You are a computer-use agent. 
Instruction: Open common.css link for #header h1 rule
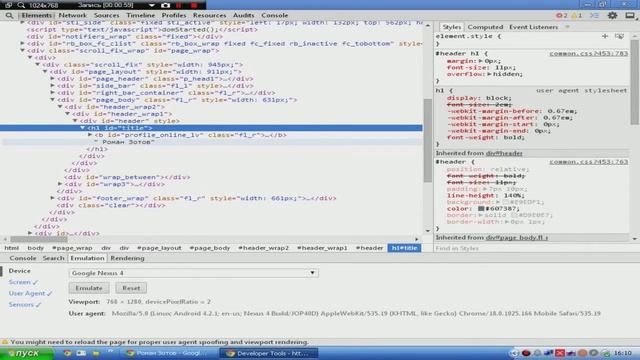tap(588, 53)
